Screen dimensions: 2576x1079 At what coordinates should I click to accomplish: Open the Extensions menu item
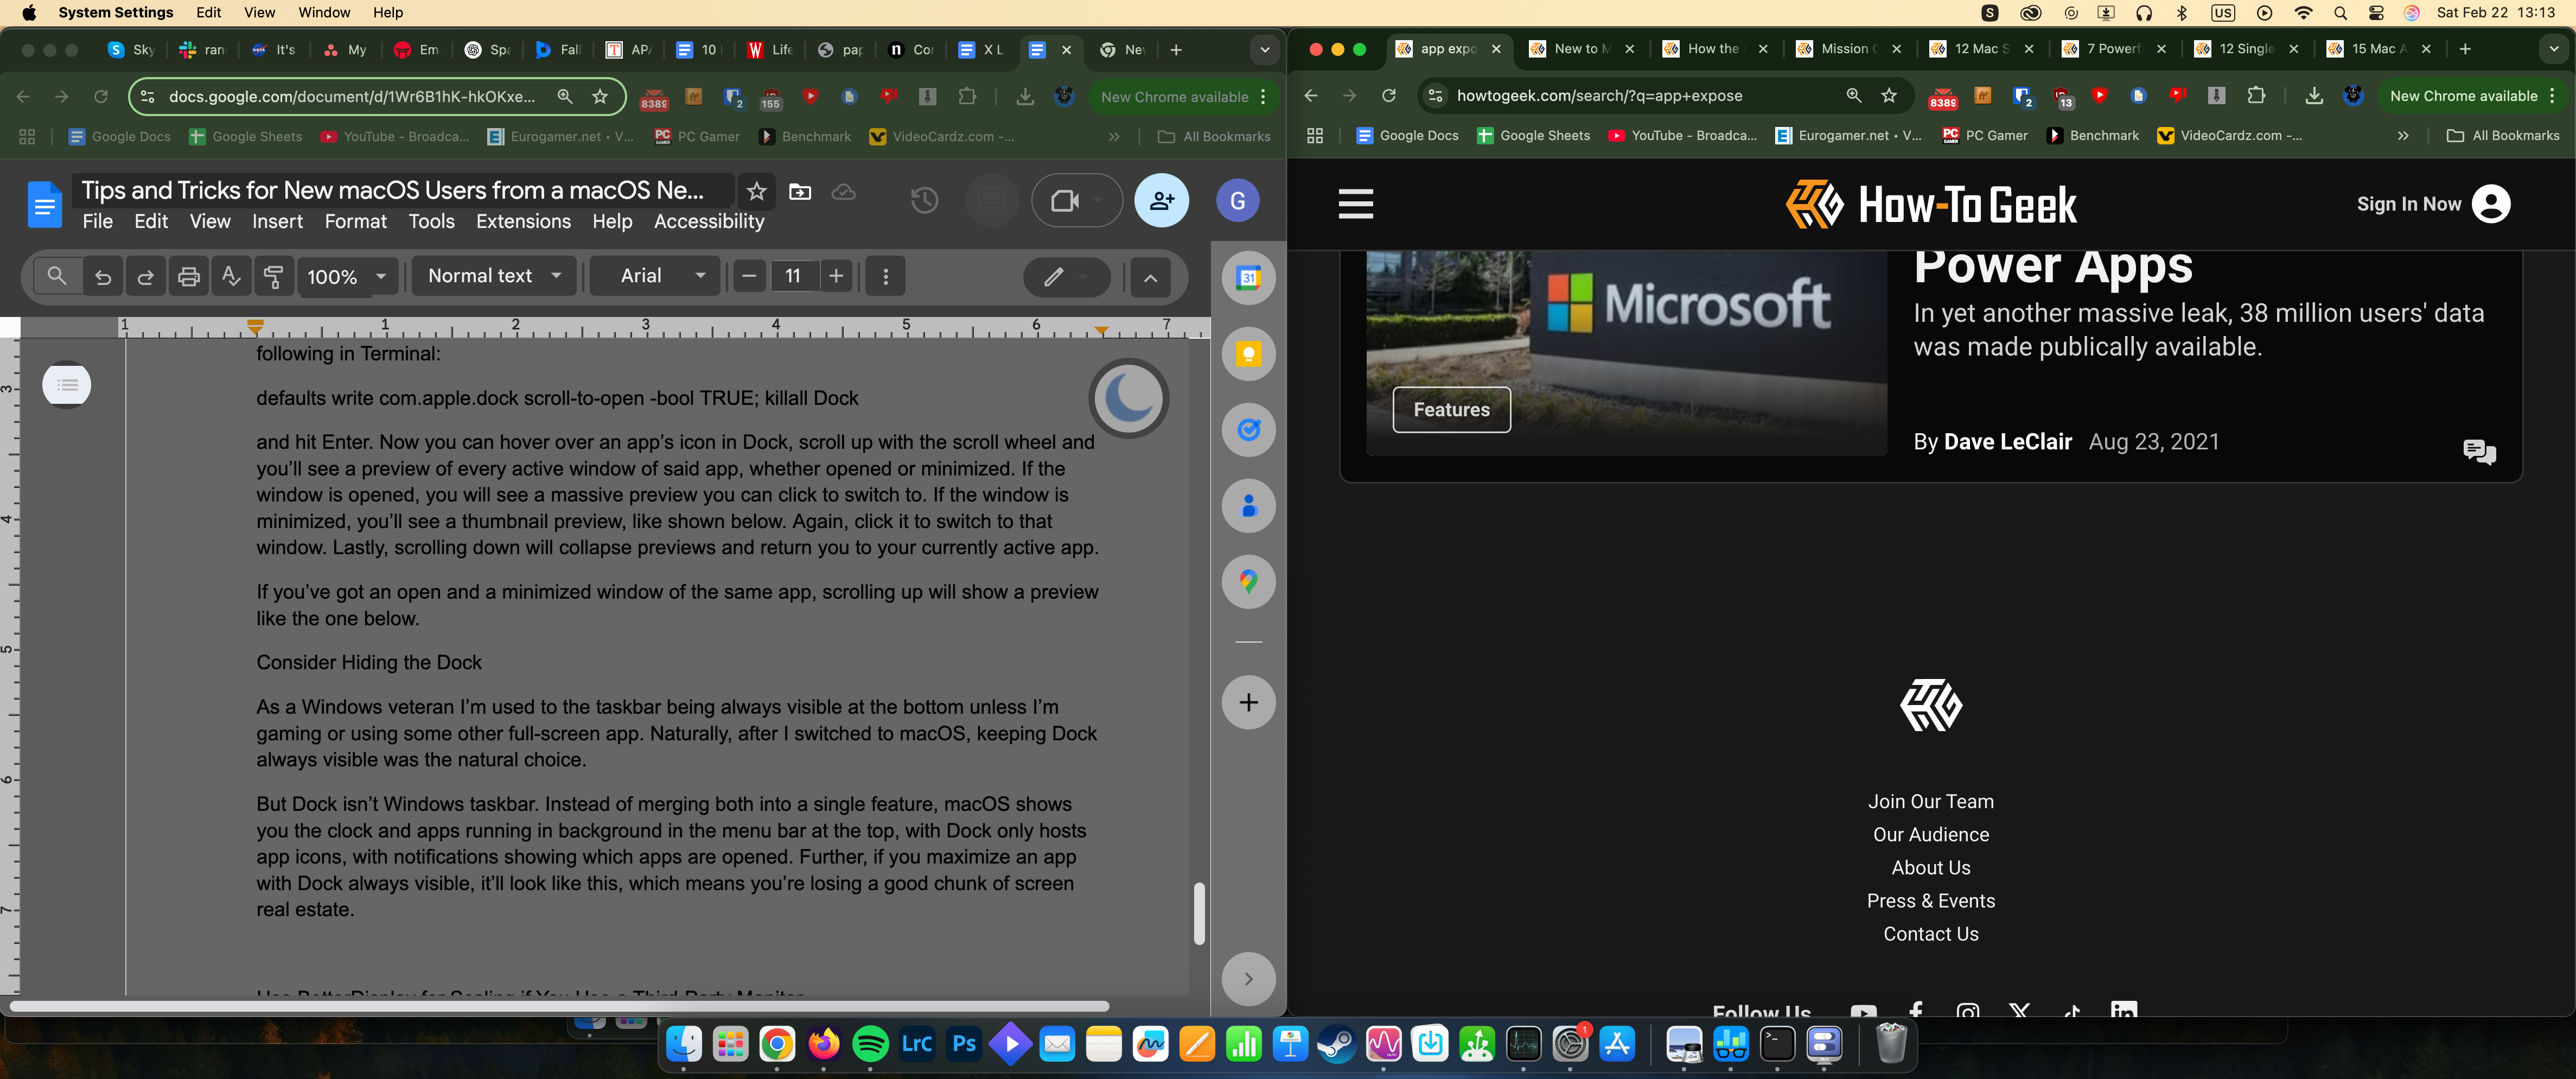pos(519,221)
